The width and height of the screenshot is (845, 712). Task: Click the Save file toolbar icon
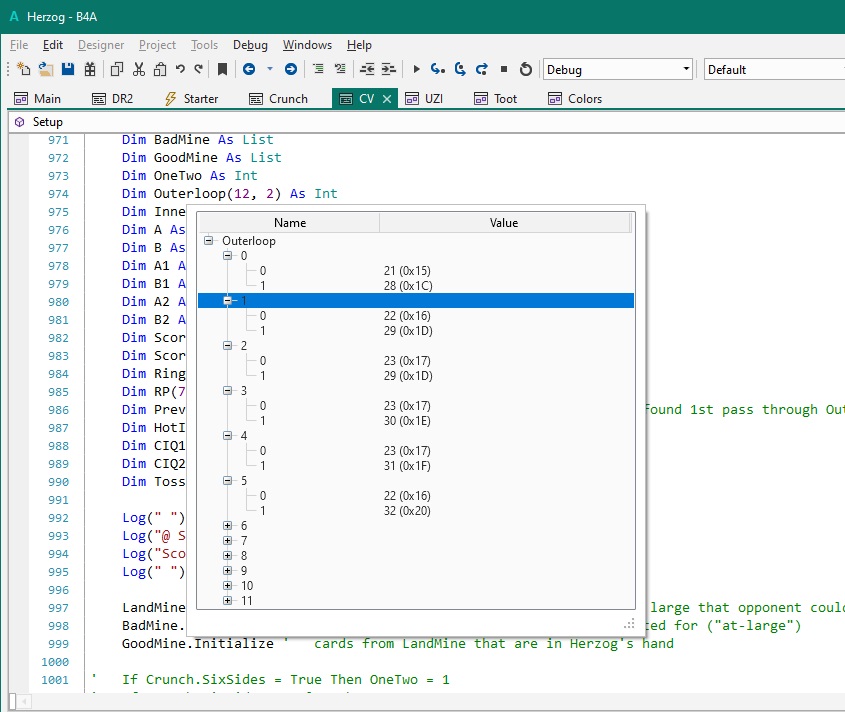(x=68, y=69)
